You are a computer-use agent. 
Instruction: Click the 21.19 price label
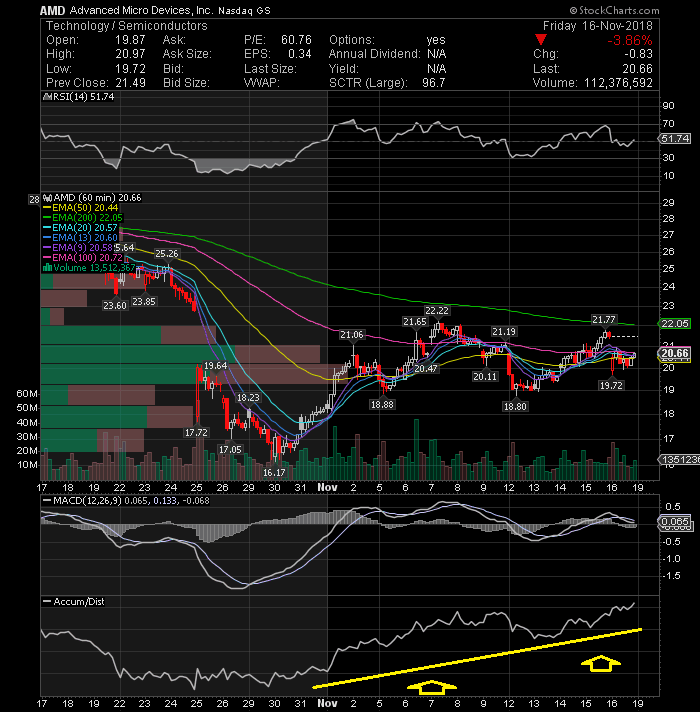pos(504,332)
